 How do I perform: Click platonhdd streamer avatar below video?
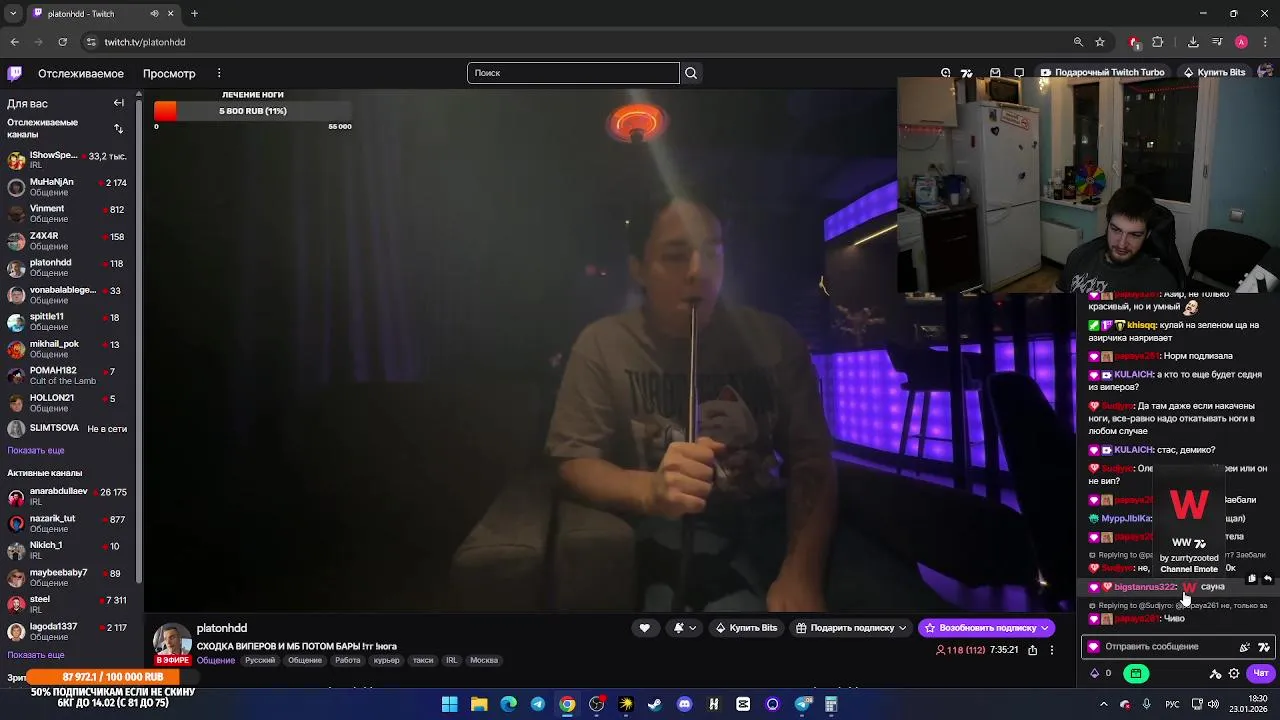171,643
